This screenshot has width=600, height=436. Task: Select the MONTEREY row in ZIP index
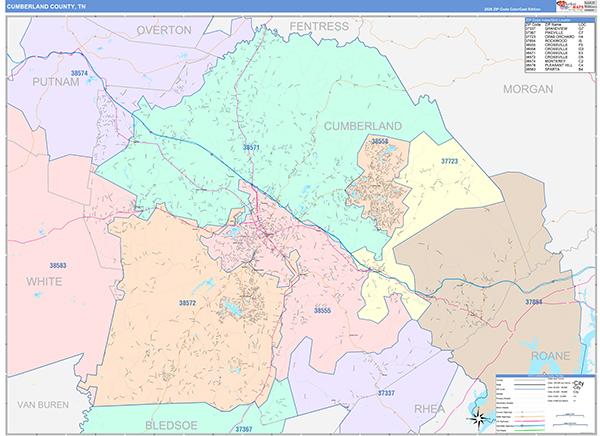(x=554, y=61)
